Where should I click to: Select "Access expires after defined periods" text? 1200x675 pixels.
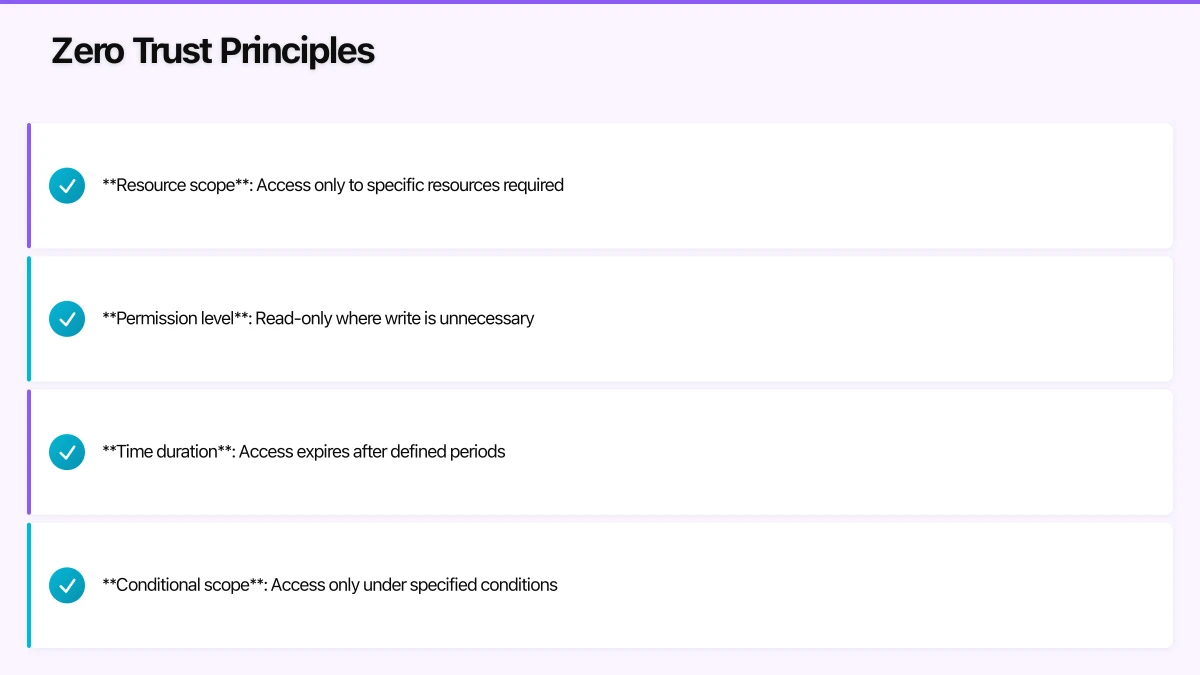[372, 452]
